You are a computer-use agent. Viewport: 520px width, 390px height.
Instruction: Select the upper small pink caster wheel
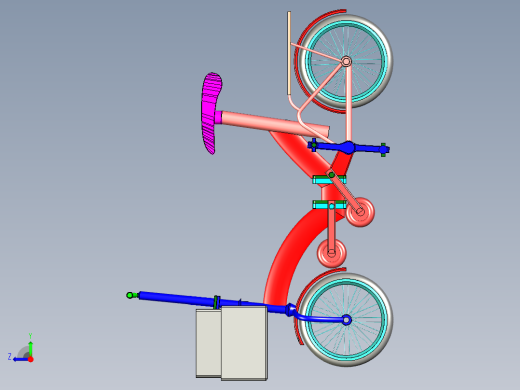pyautogui.click(x=360, y=211)
